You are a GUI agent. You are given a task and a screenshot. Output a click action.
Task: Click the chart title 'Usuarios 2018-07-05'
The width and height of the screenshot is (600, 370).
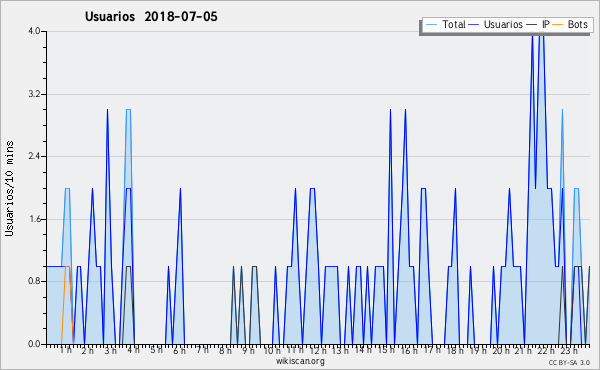(x=151, y=16)
